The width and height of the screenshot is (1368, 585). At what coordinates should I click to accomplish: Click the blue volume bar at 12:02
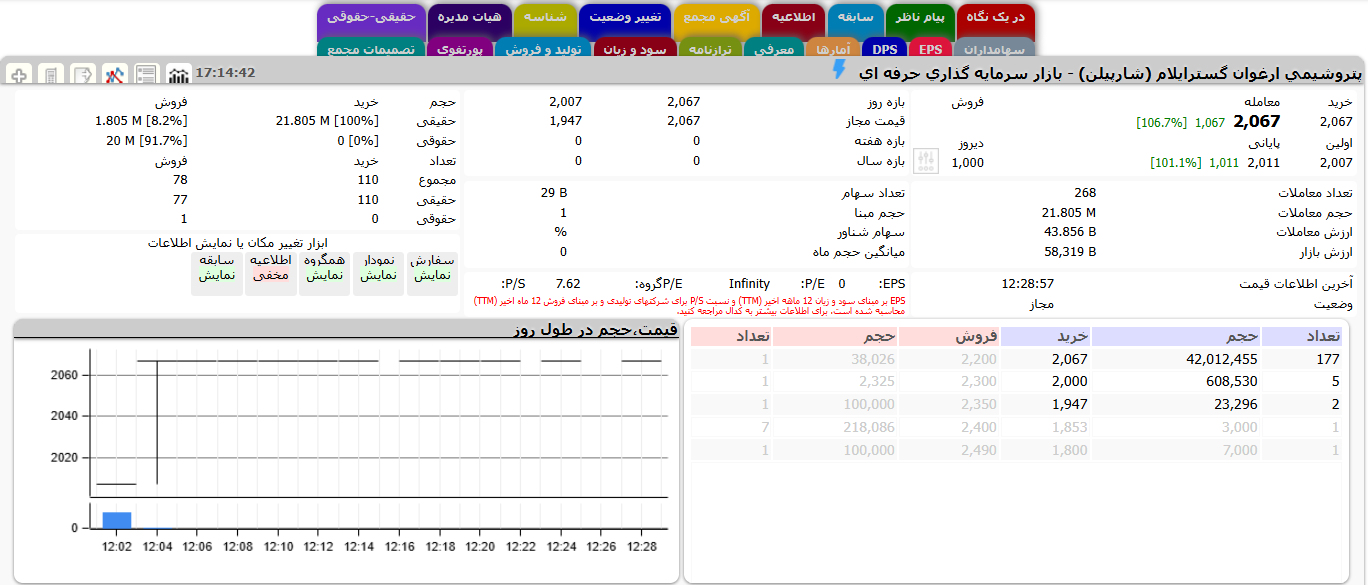(117, 520)
